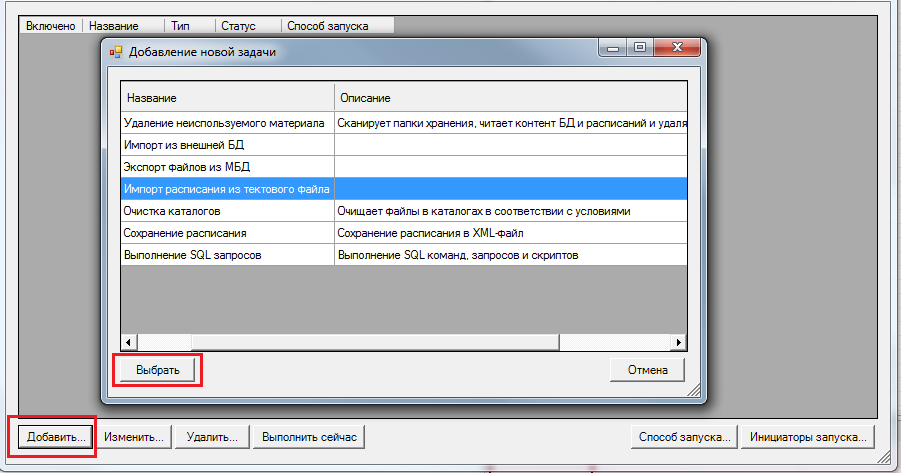The width and height of the screenshot is (901, 473).
Task: Click the horizontal scrollbar right arrow
Action: 679,342
